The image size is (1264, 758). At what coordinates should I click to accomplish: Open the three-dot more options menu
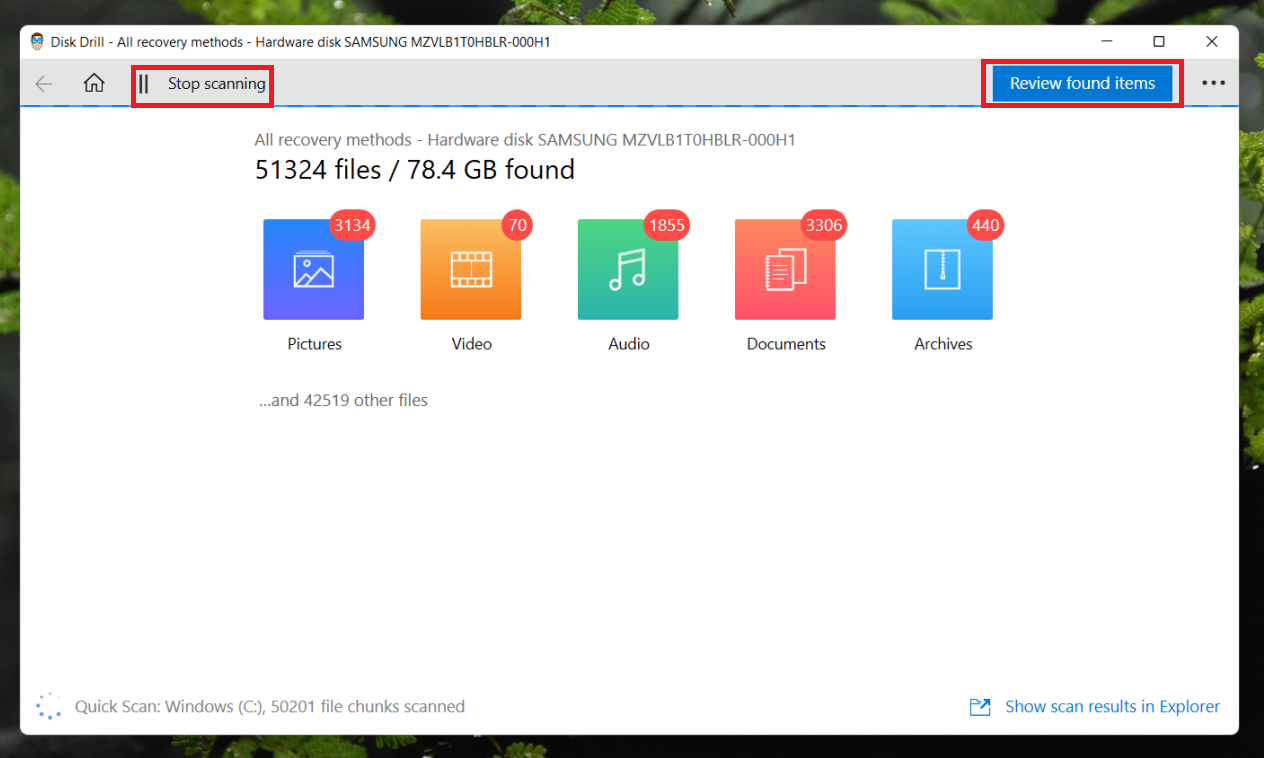coord(1213,84)
